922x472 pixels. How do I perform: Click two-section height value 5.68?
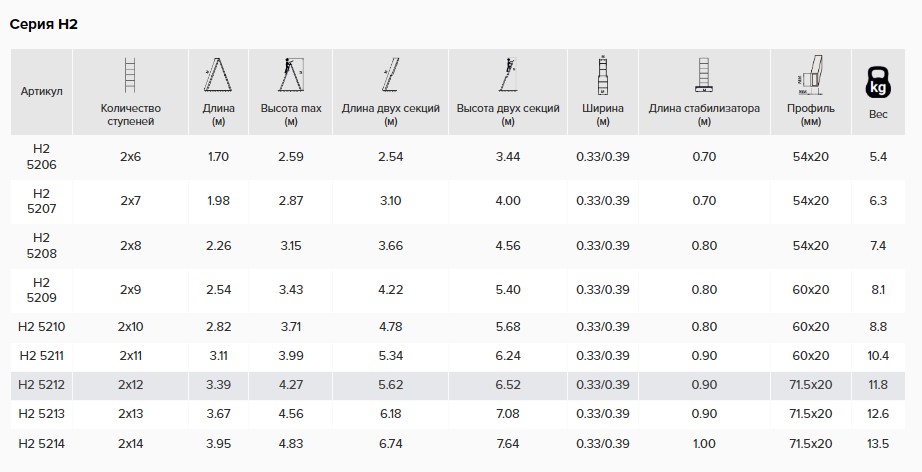click(x=508, y=327)
